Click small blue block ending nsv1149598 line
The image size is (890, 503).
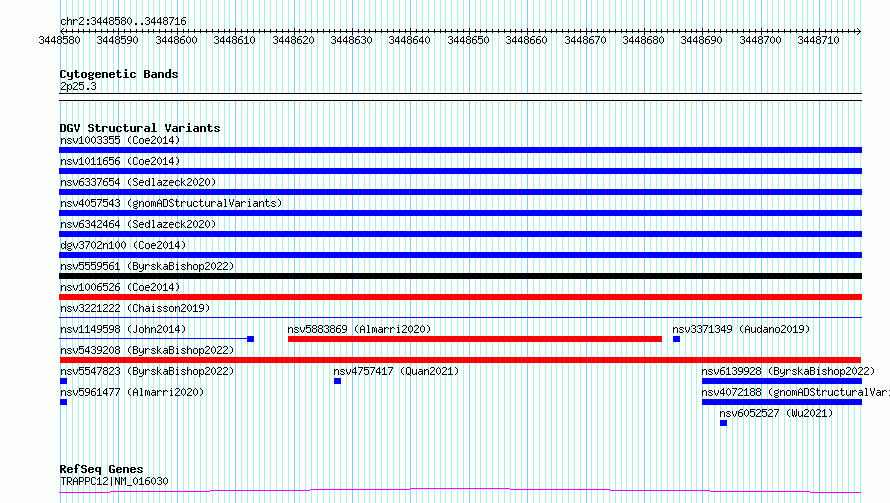coord(250,339)
